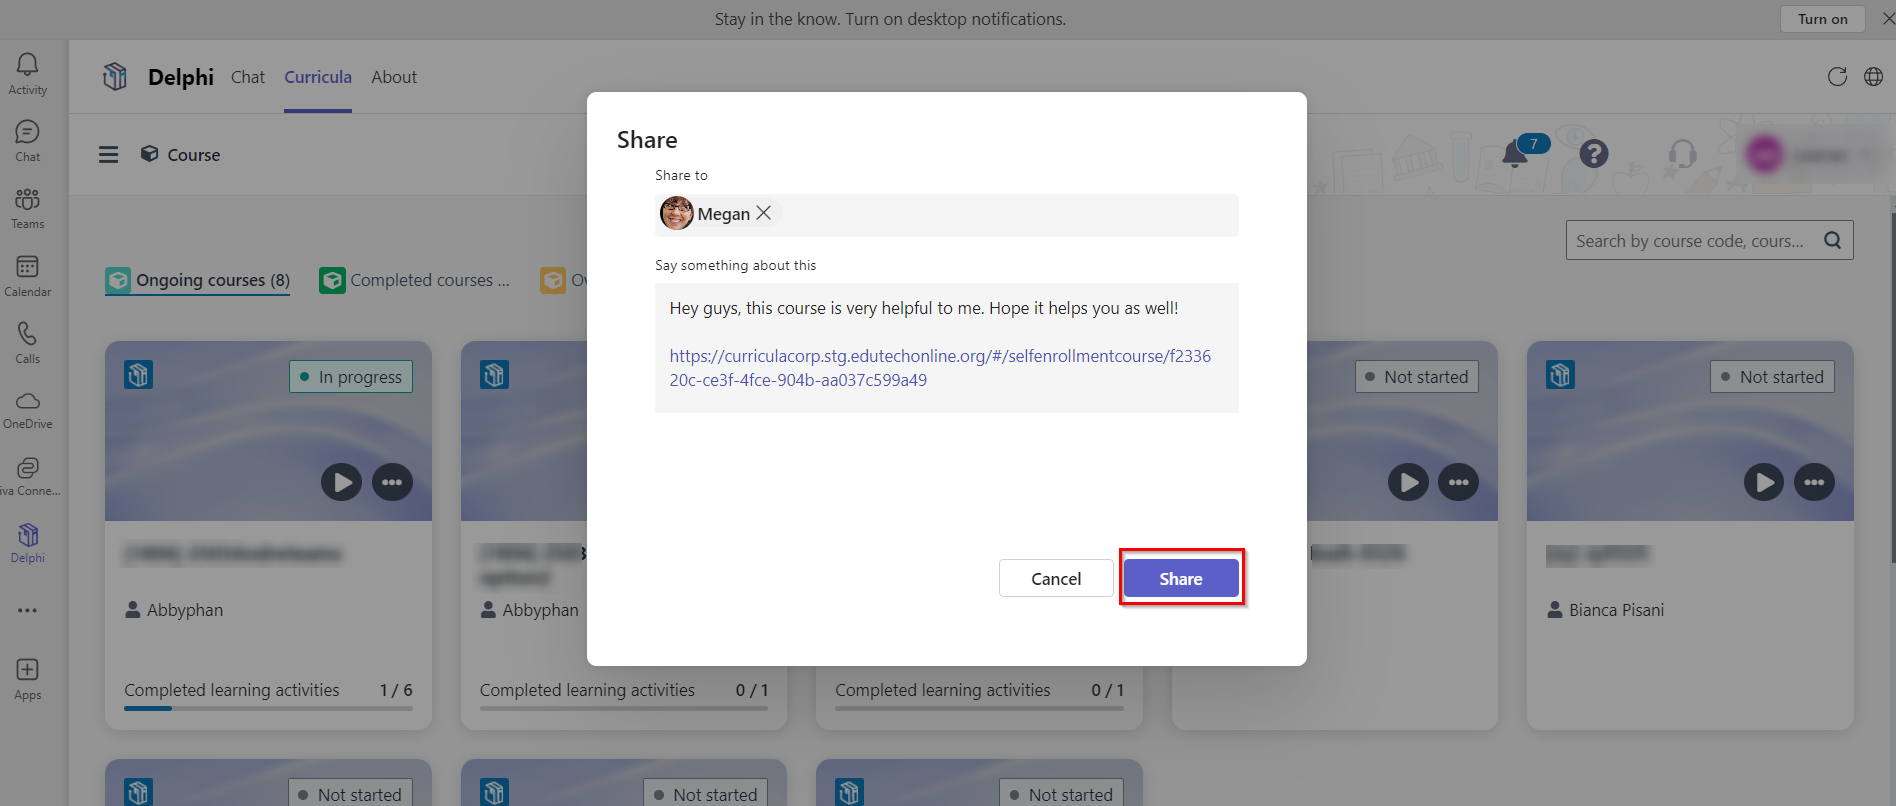Screen dimensions: 1896x806
Task: Switch to the Chat tab of Delphi
Action: point(248,77)
